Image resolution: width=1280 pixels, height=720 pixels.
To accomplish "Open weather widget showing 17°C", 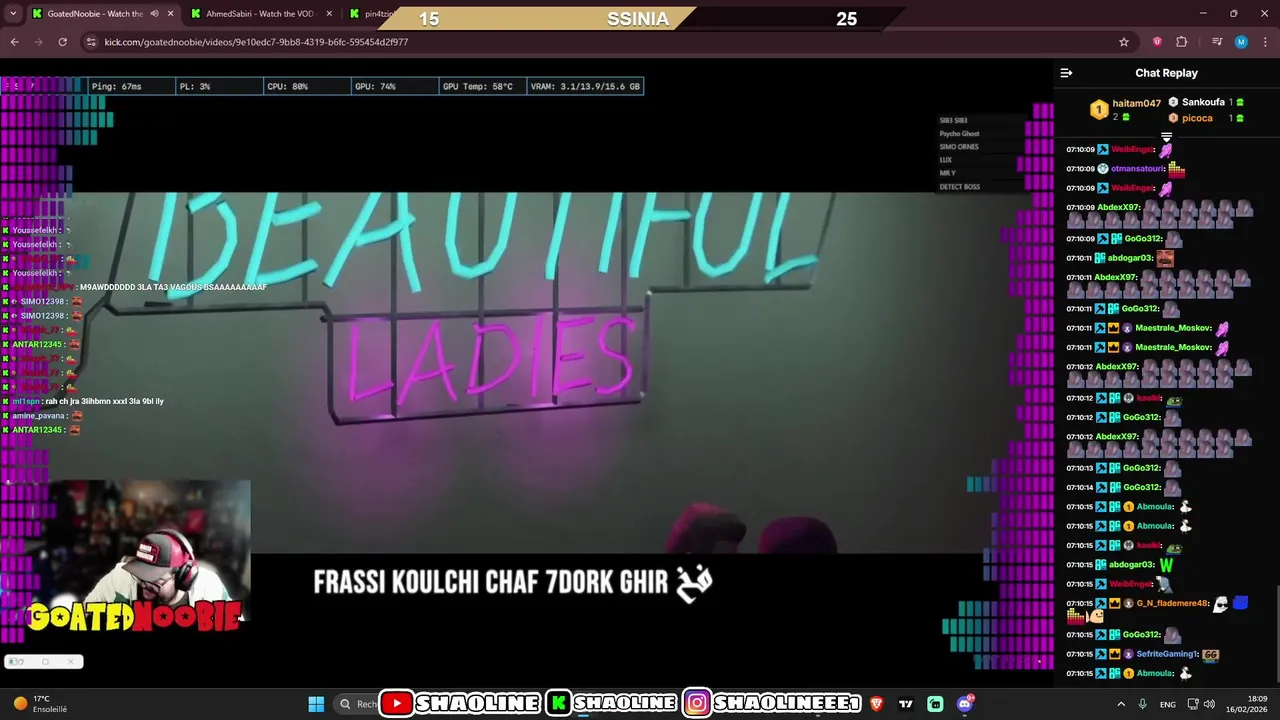I will pyautogui.click(x=40, y=704).
